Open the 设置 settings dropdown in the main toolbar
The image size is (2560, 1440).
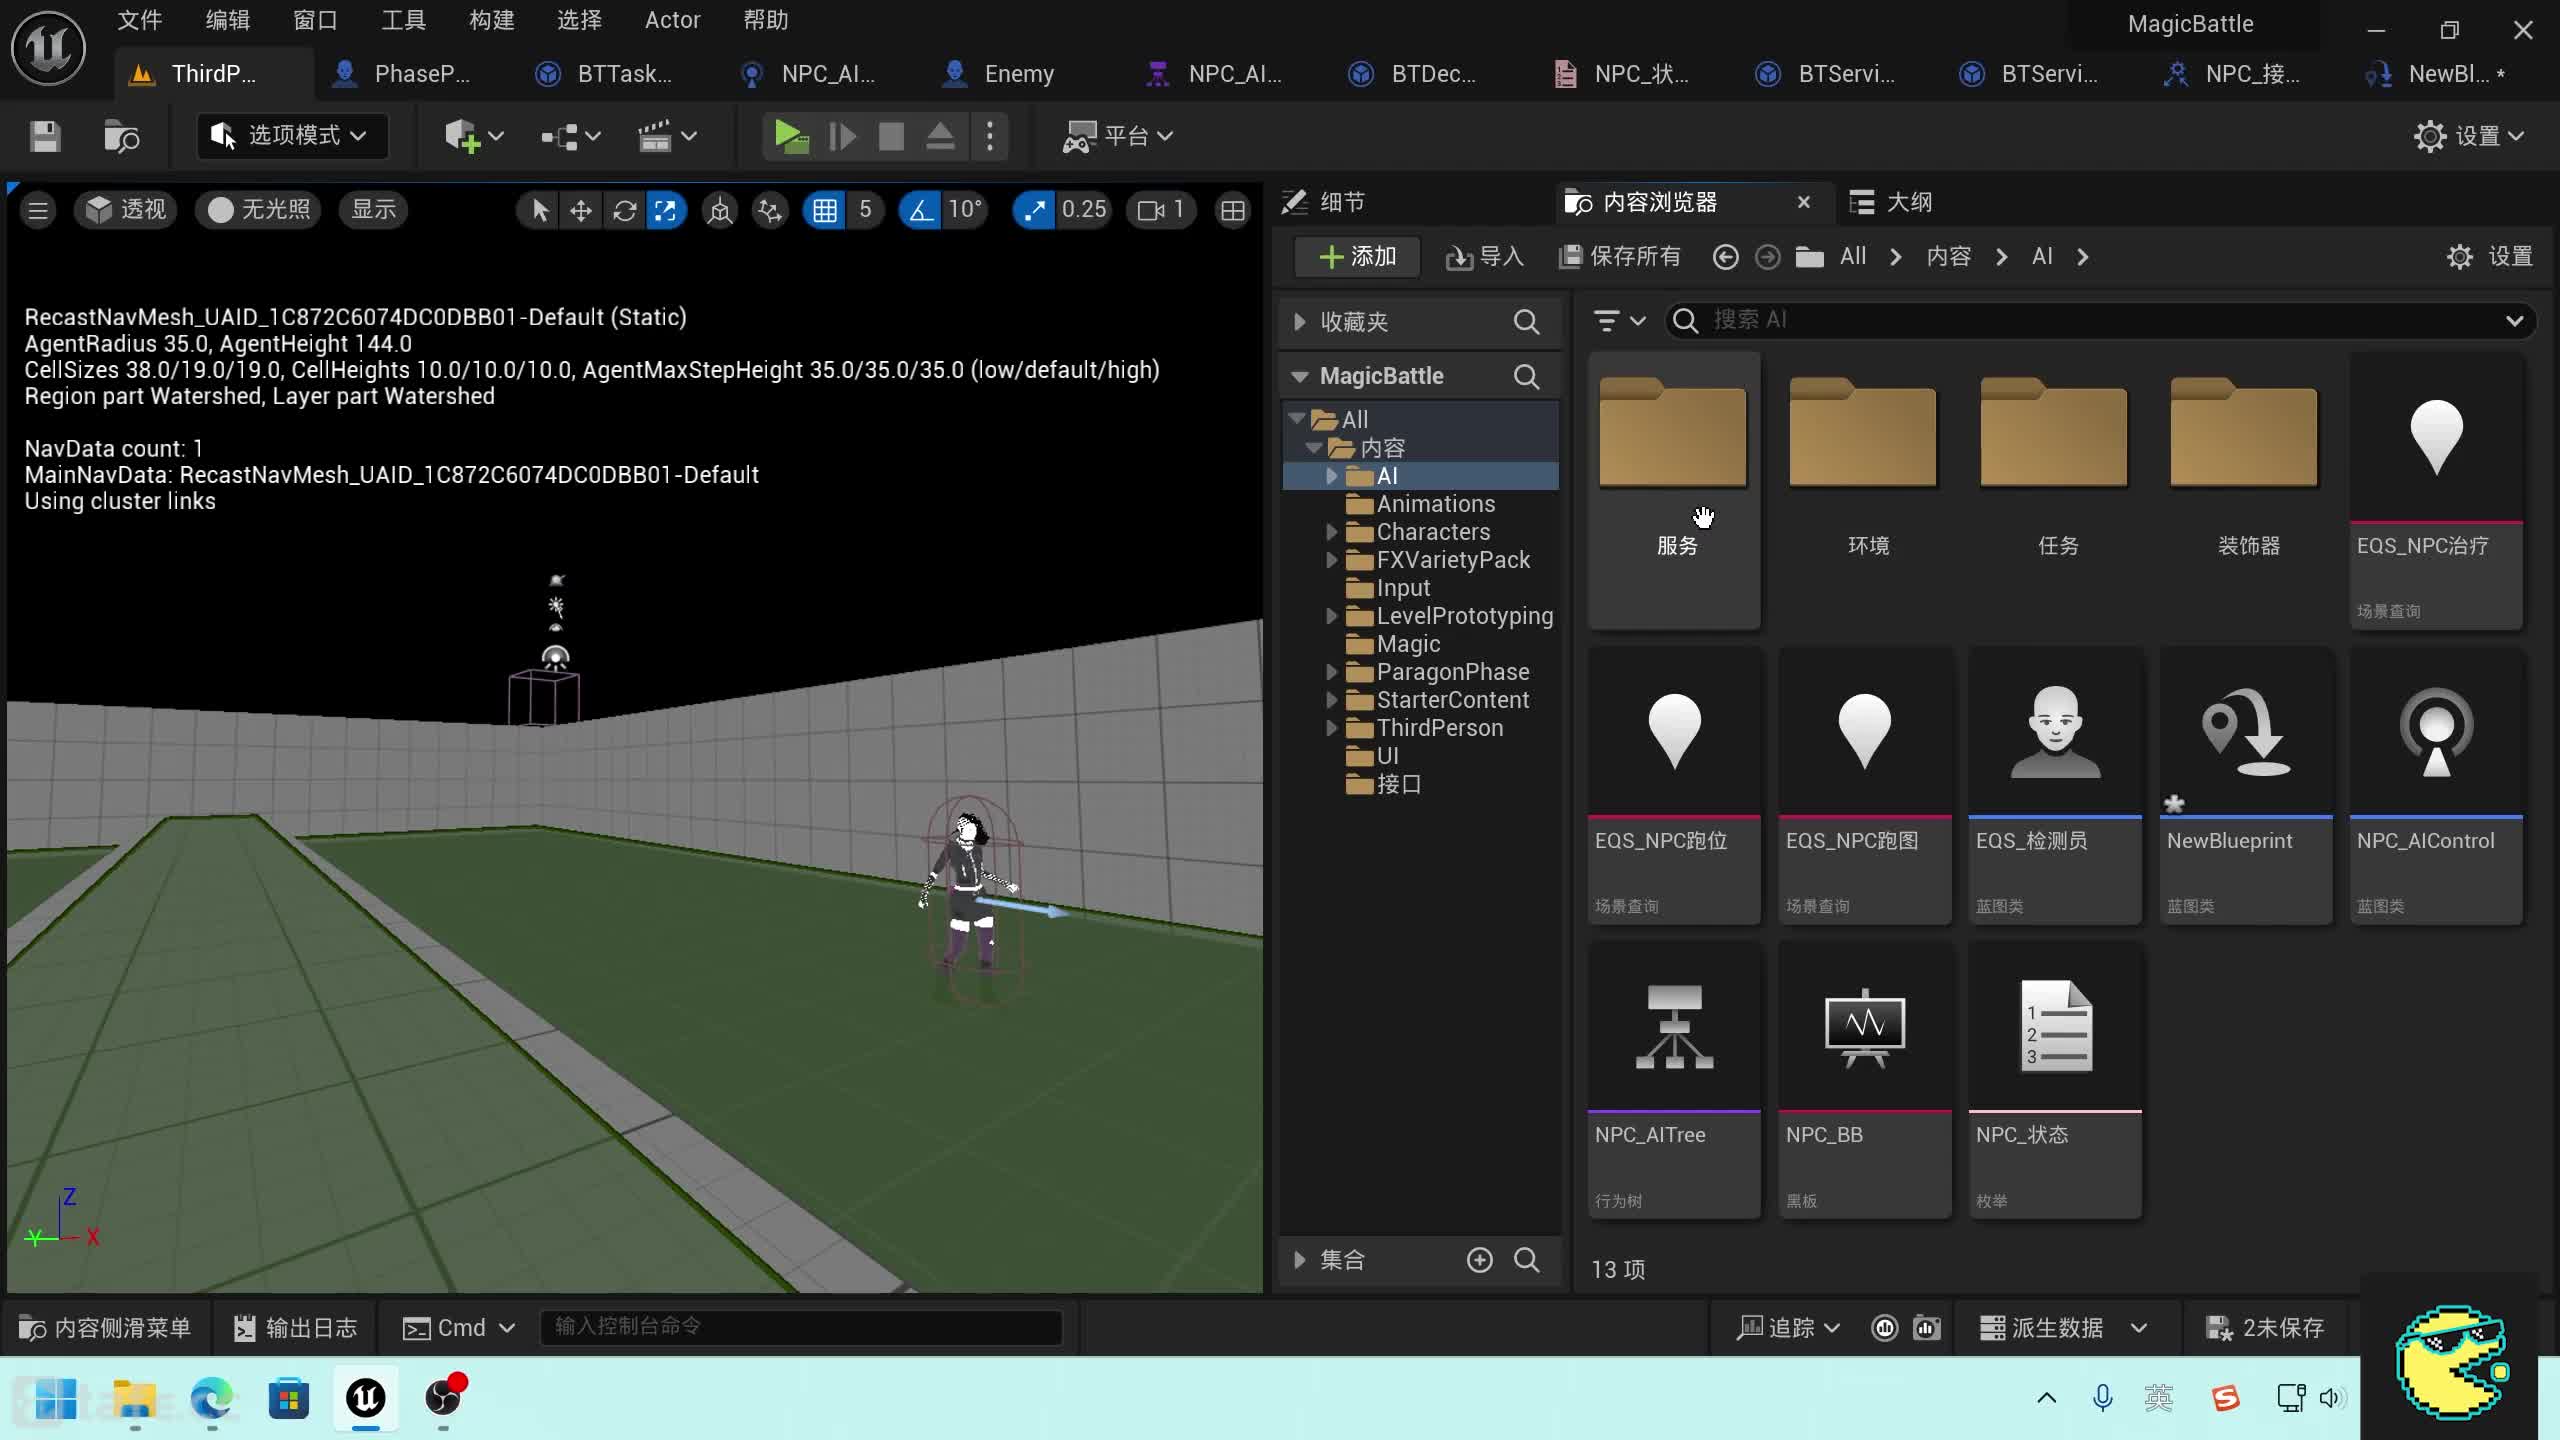(x=2468, y=136)
